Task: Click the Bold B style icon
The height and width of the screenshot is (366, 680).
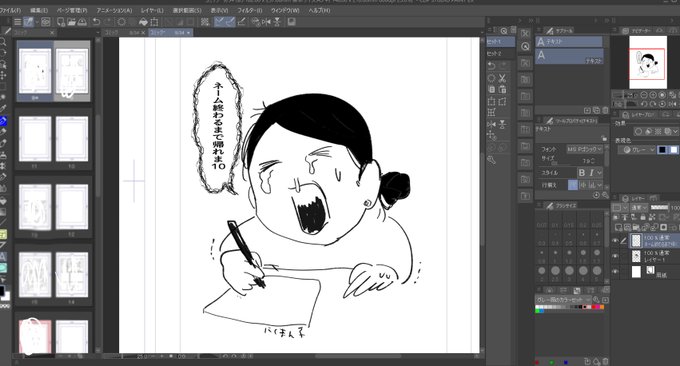Action: click(582, 173)
